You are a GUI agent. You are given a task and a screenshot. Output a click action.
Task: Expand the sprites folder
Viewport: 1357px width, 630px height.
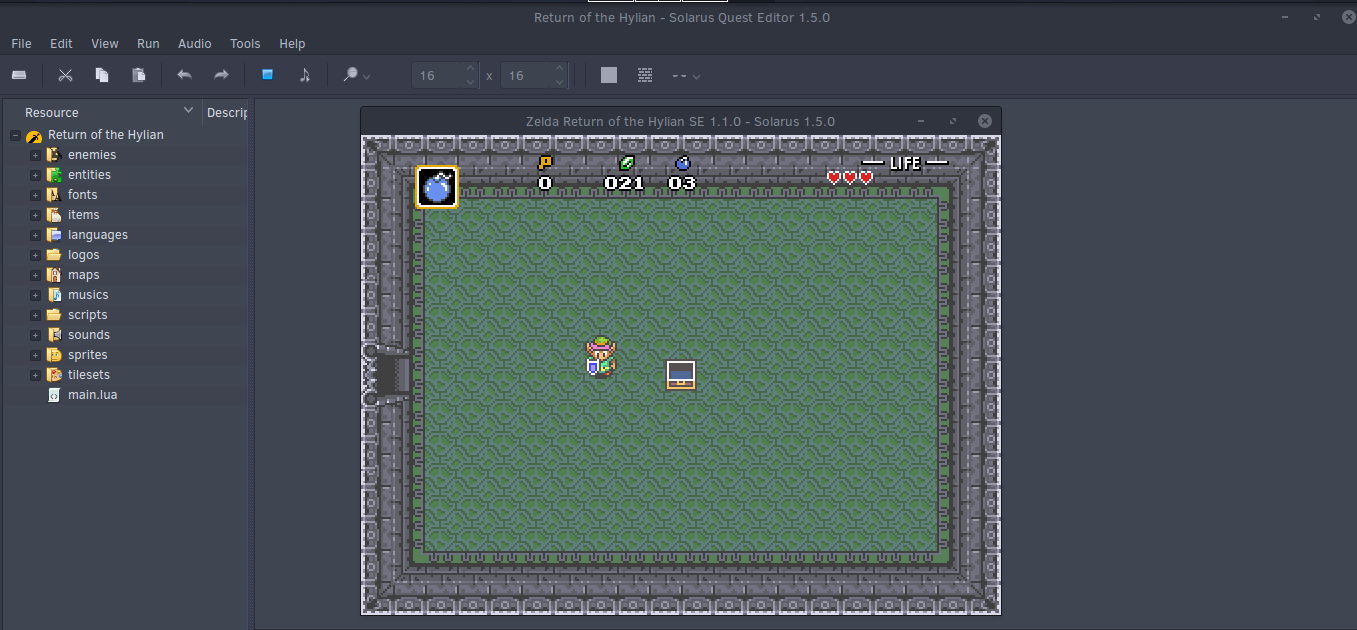35,355
